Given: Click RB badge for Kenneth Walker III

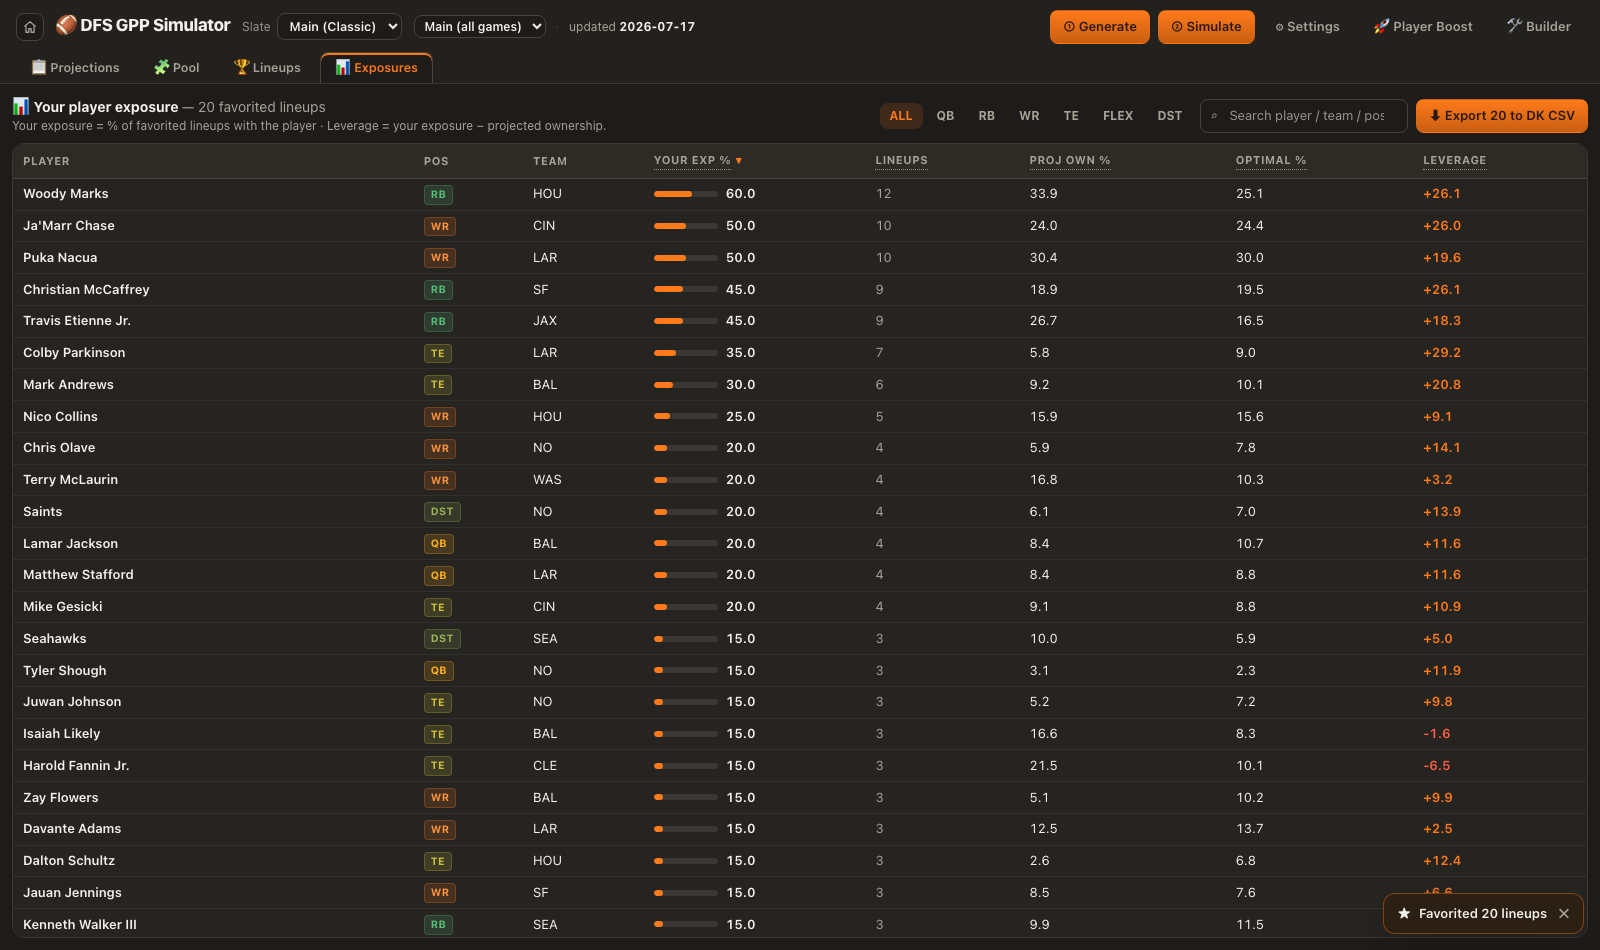Looking at the screenshot, I should click(438, 925).
